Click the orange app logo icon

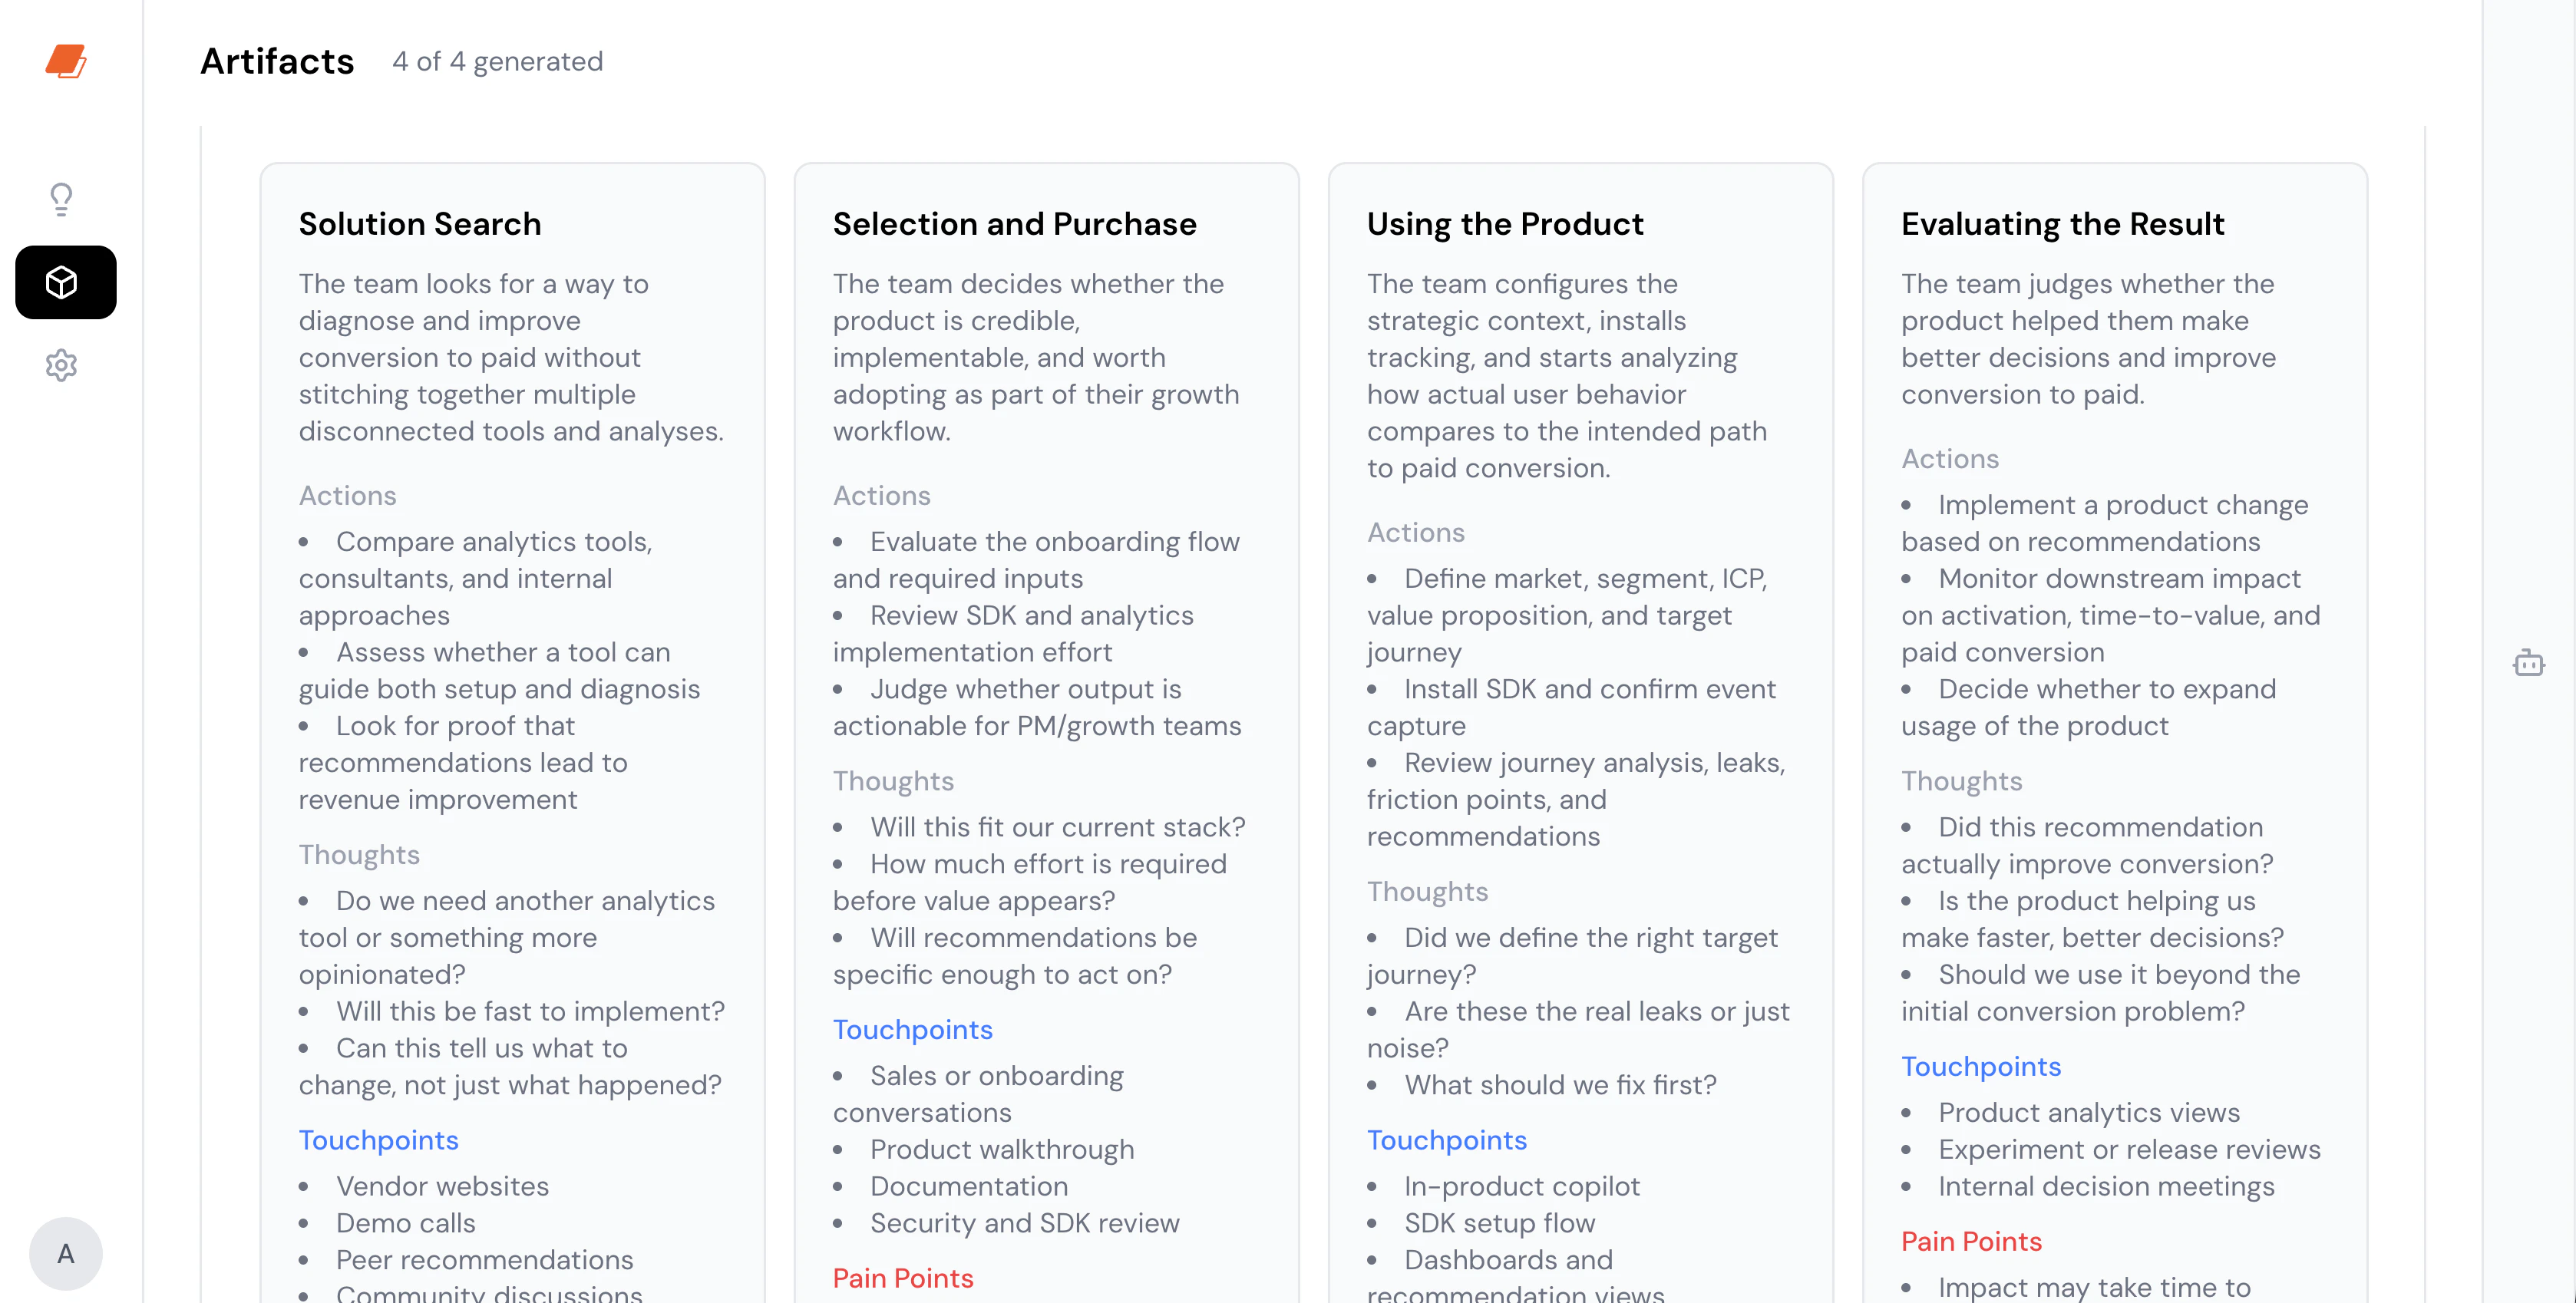click(65, 61)
